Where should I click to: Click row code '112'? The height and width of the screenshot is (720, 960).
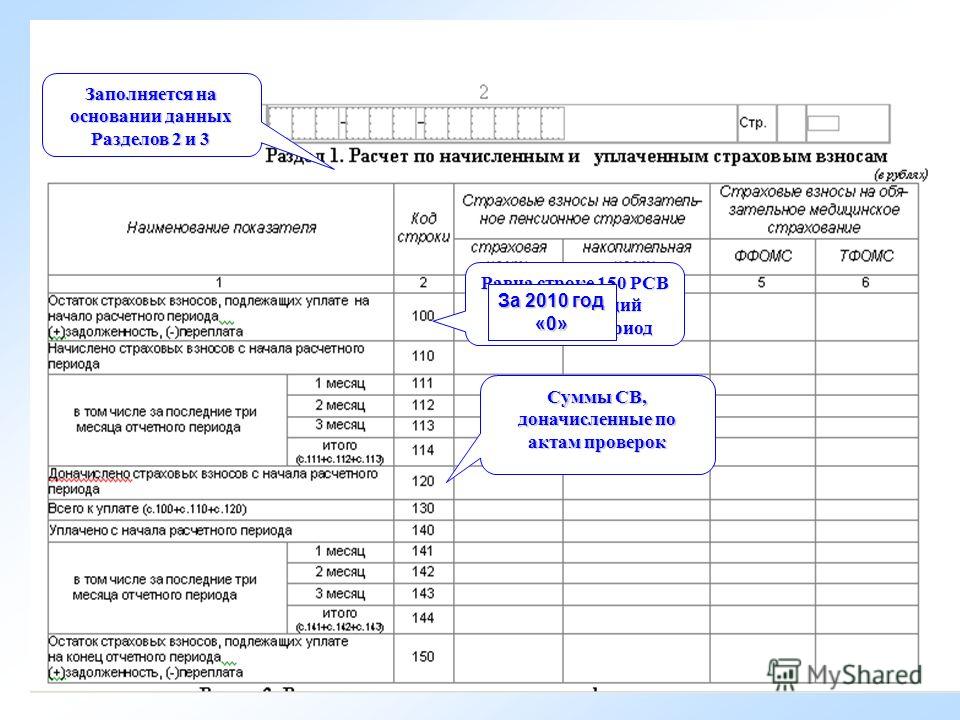point(423,405)
